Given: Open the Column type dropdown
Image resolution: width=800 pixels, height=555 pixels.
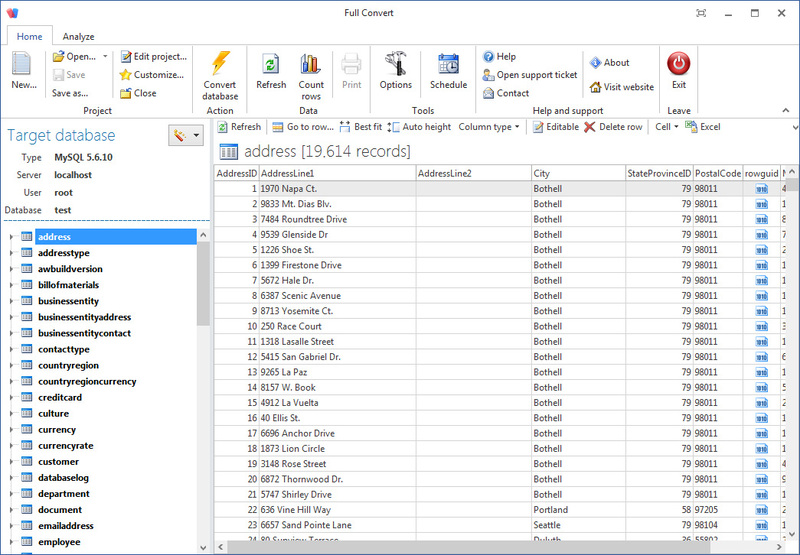Looking at the screenshot, I should click(x=489, y=127).
